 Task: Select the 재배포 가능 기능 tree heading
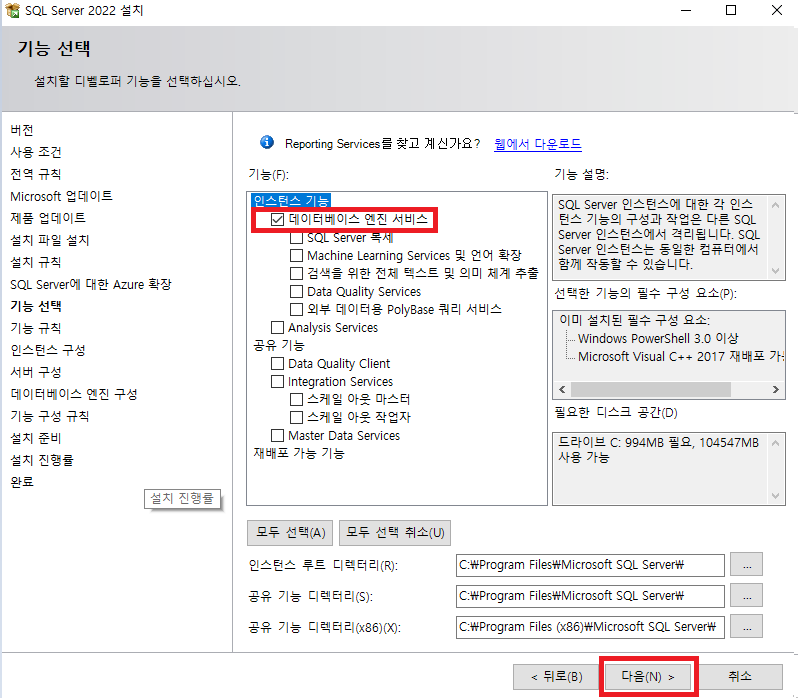pyautogui.click(x=299, y=453)
